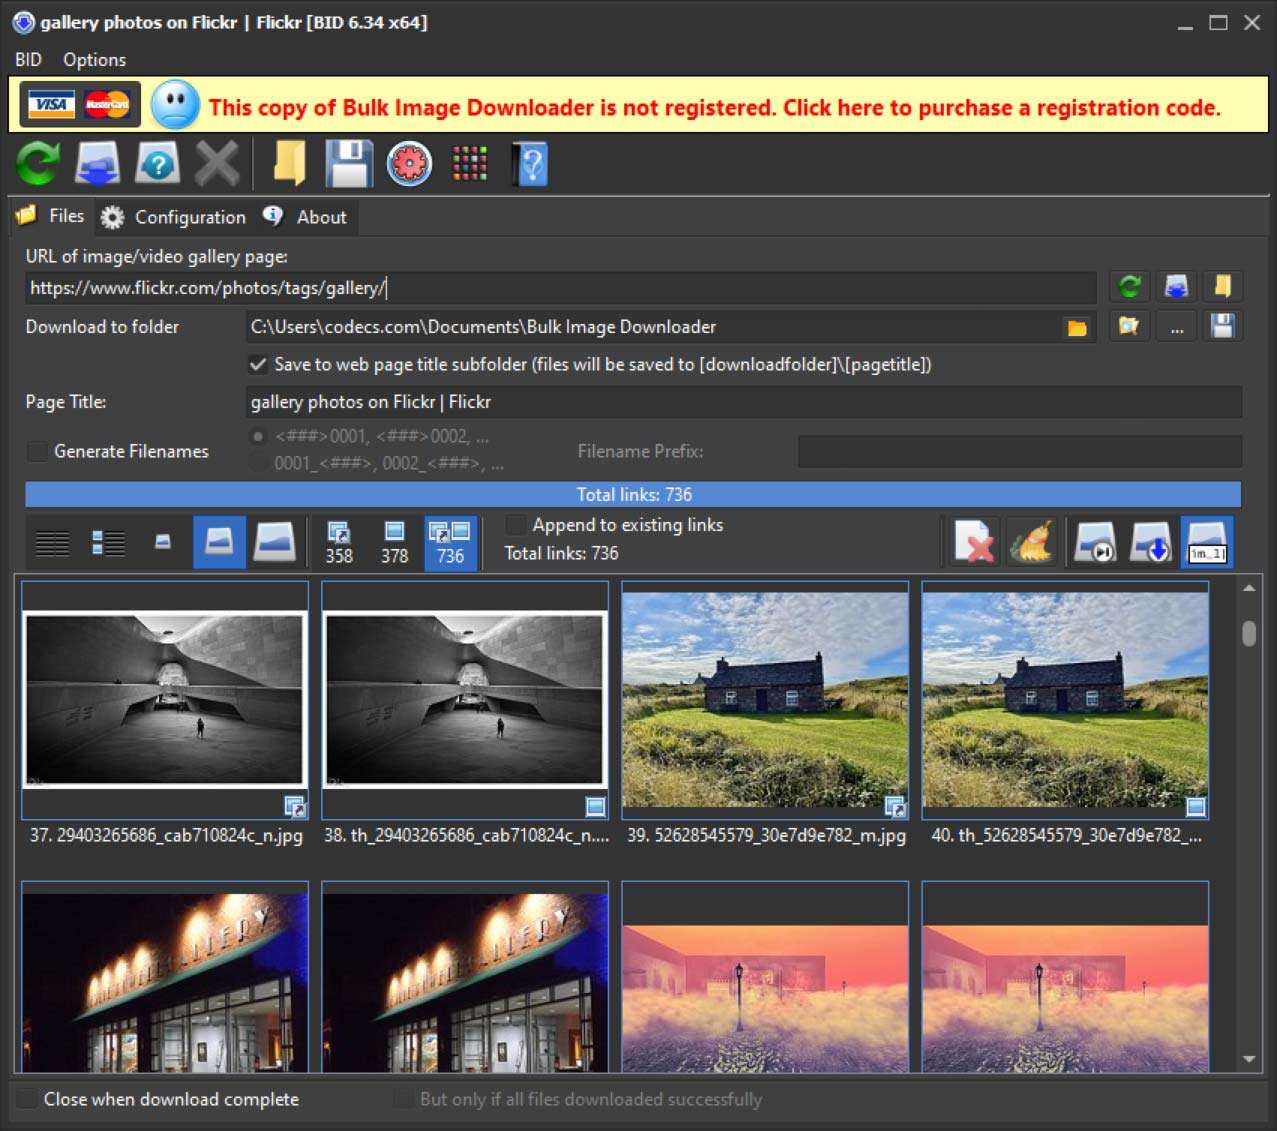This screenshot has height=1131, width=1277.
Task: Switch to details list view icon
Action: (x=108, y=542)
